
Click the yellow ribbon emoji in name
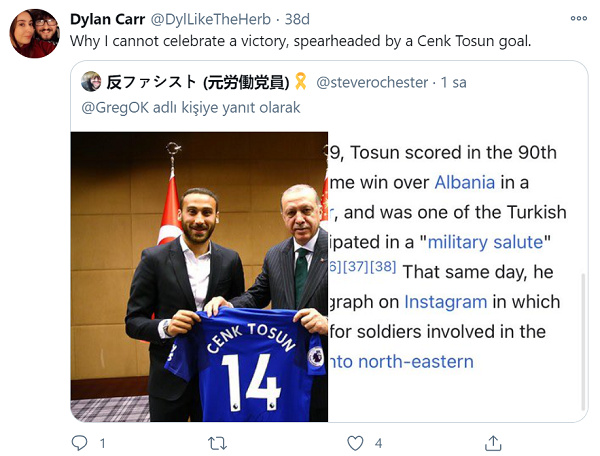click(x=301, y=81)
